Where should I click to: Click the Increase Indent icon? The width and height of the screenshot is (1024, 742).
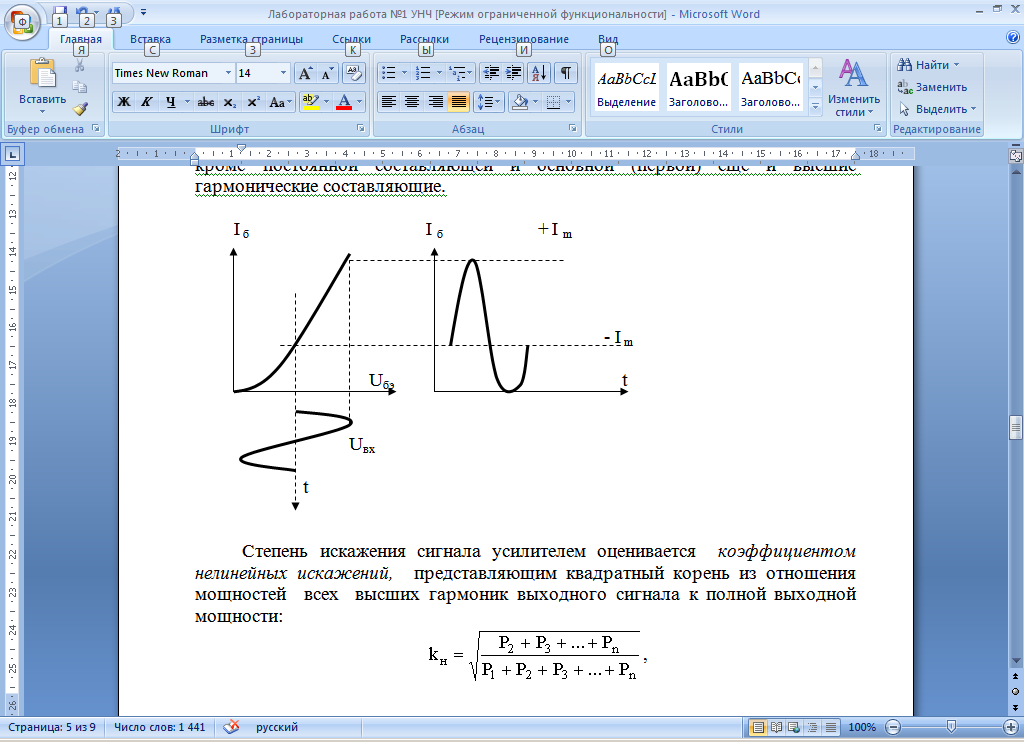click(x=513, y=73)
